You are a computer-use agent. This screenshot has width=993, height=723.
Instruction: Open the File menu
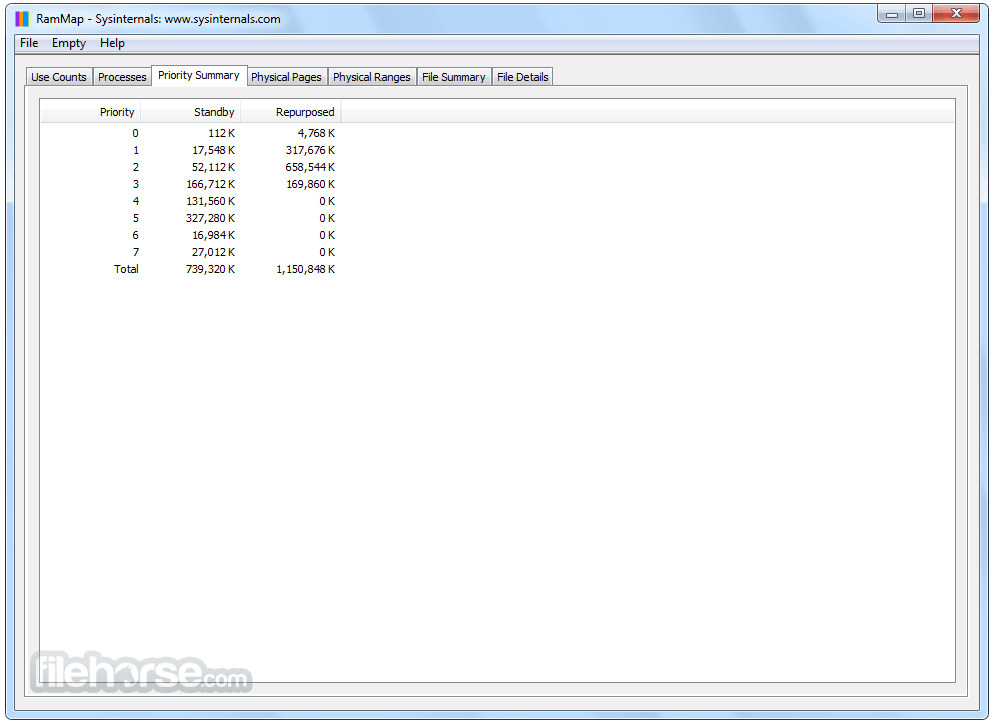[29, 43]
